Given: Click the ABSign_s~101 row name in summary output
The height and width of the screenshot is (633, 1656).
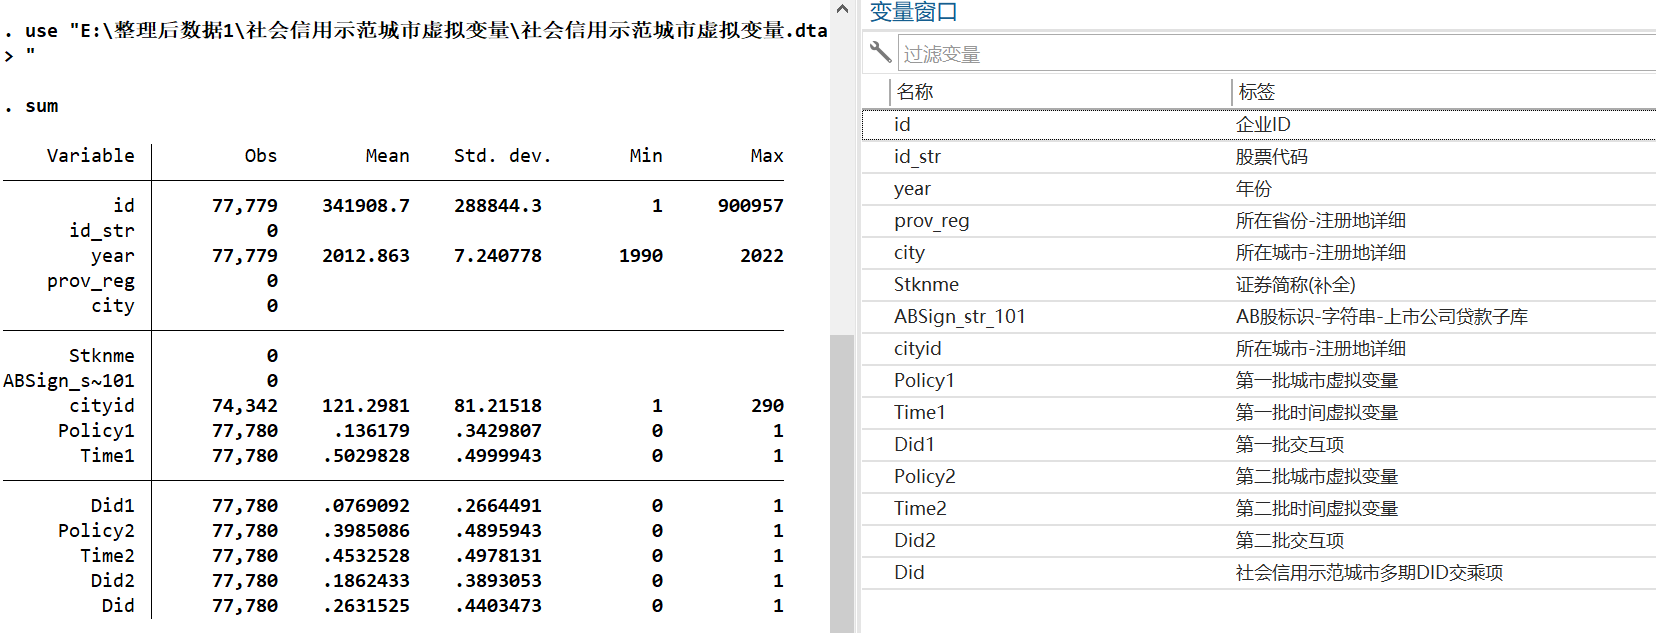Looking at the screenshot, I should (x=68, y=381).
